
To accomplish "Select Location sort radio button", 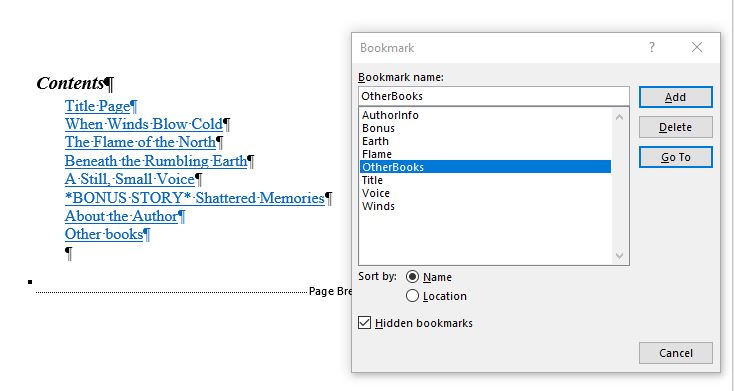I will pyautogui.click(x=412, y=296).
